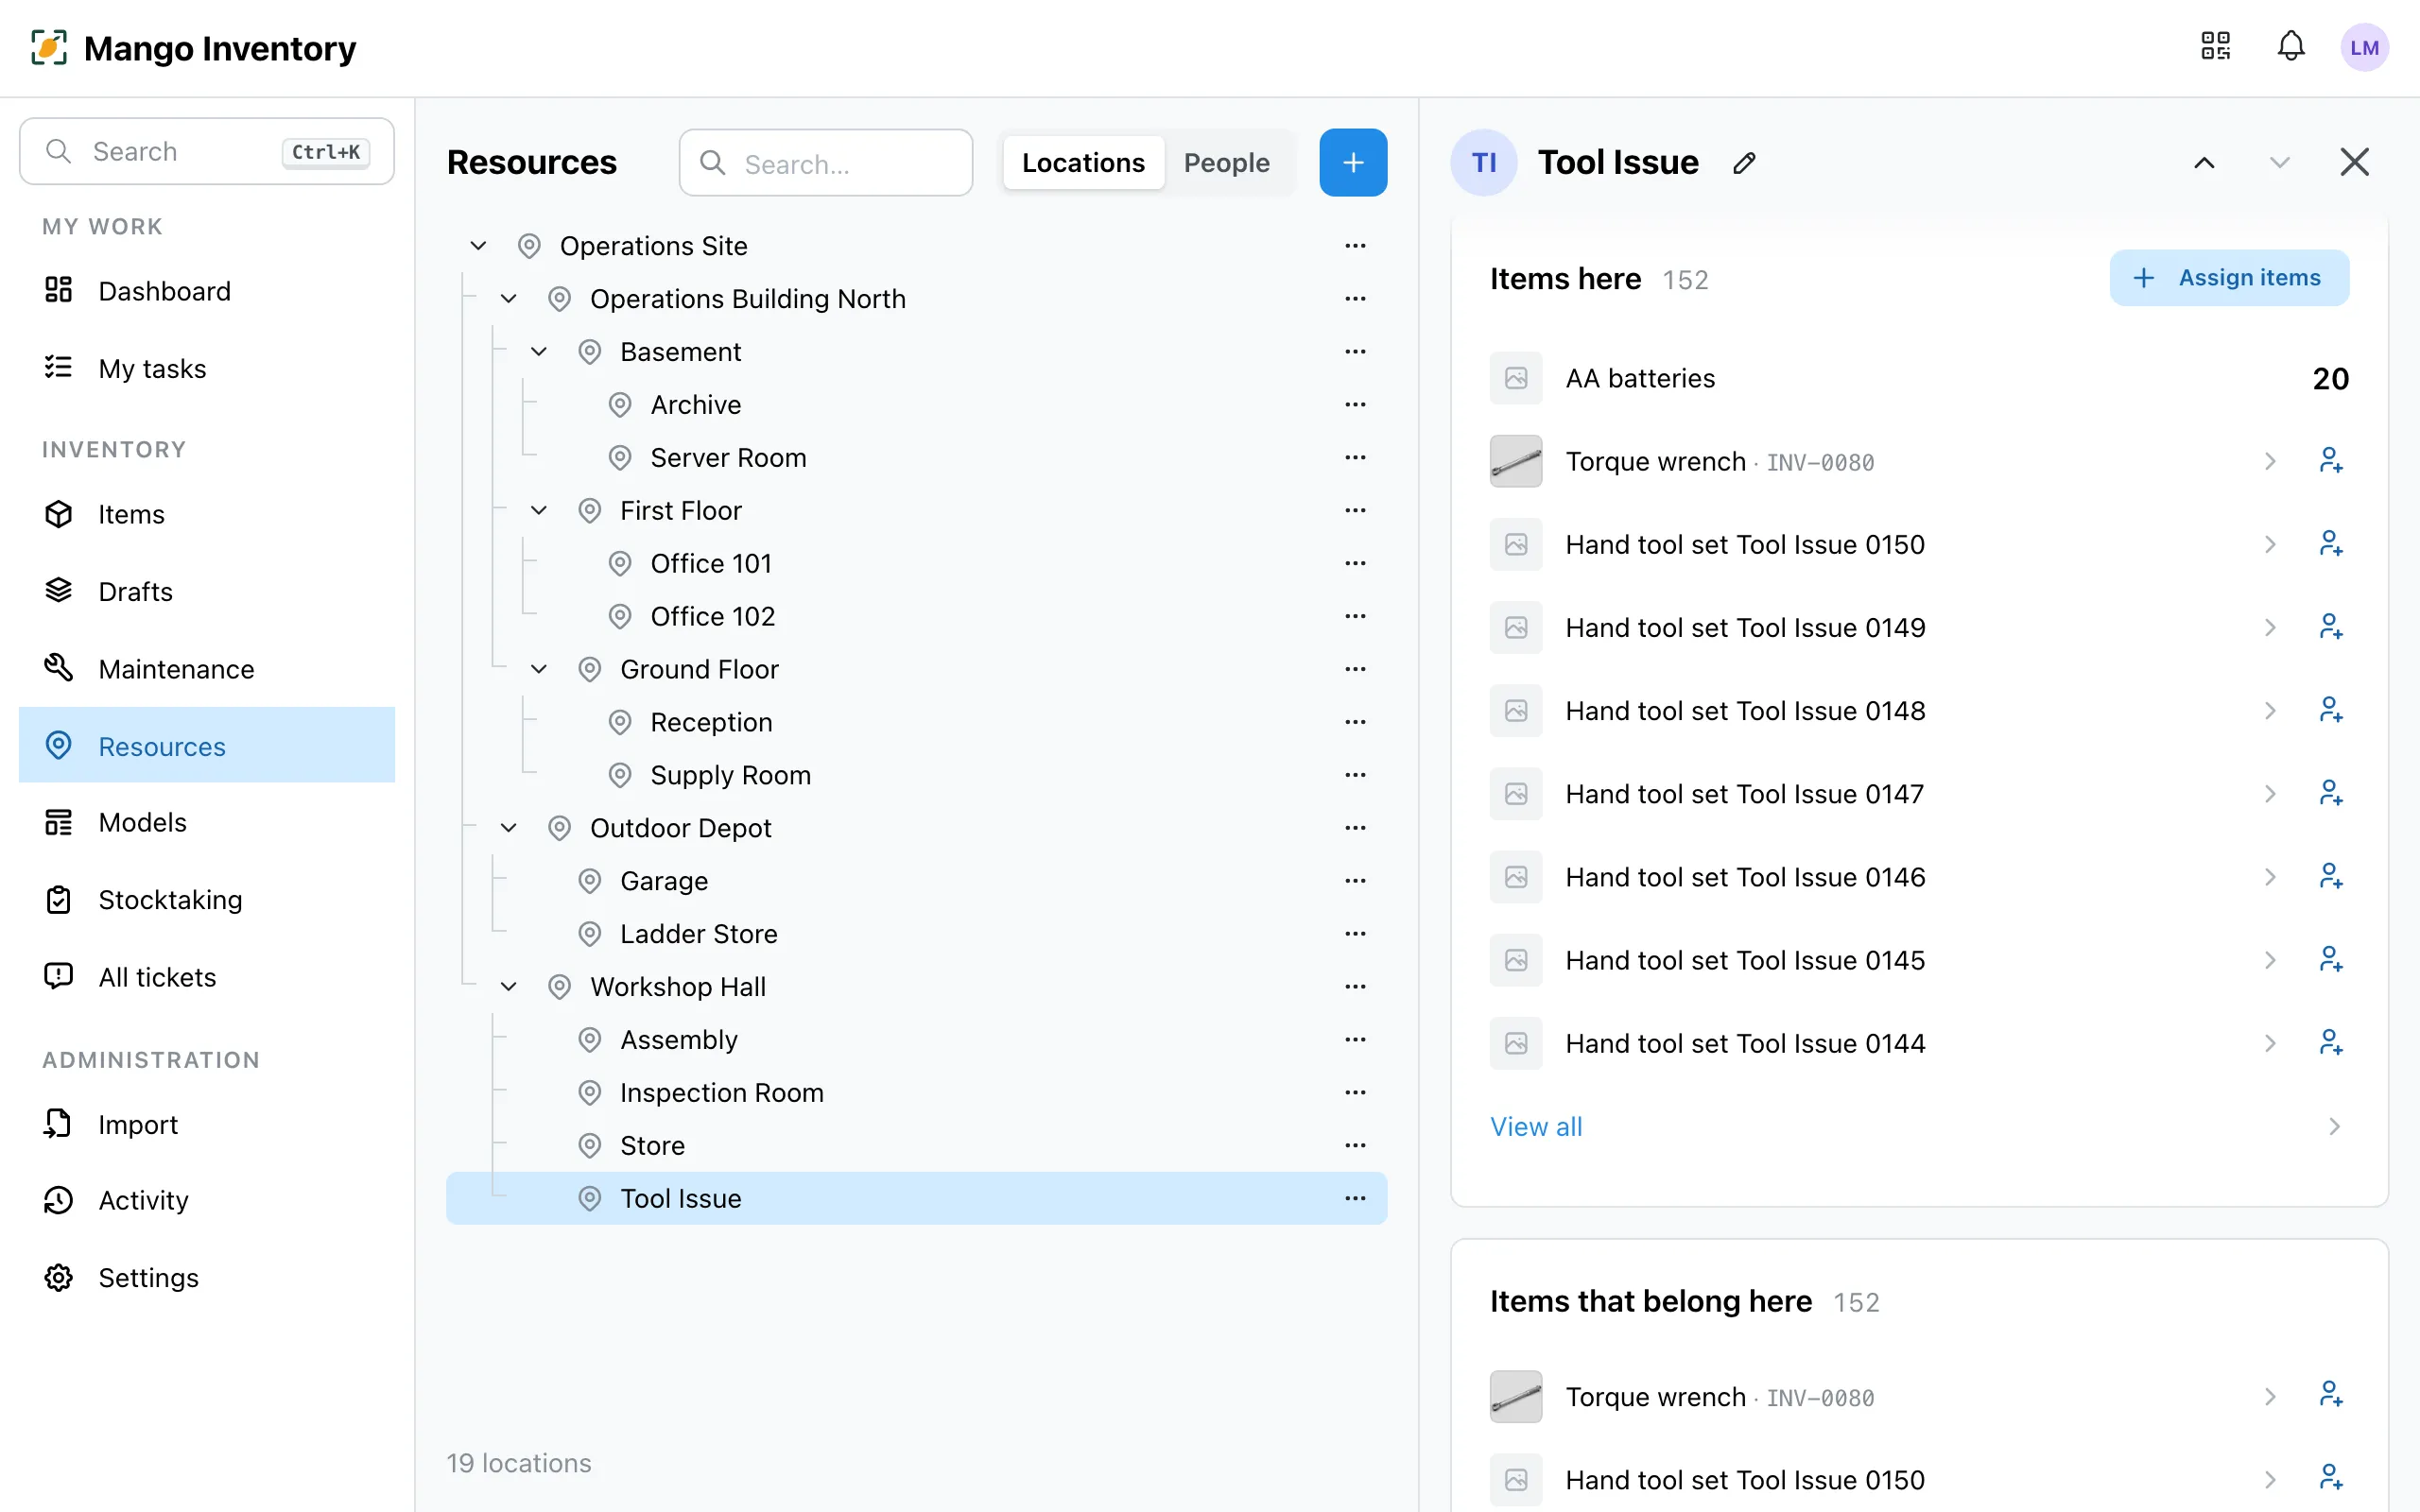Viewport: 2420px width, 1512px height.
Task: Open the Import page
Action: point(207,1125)
